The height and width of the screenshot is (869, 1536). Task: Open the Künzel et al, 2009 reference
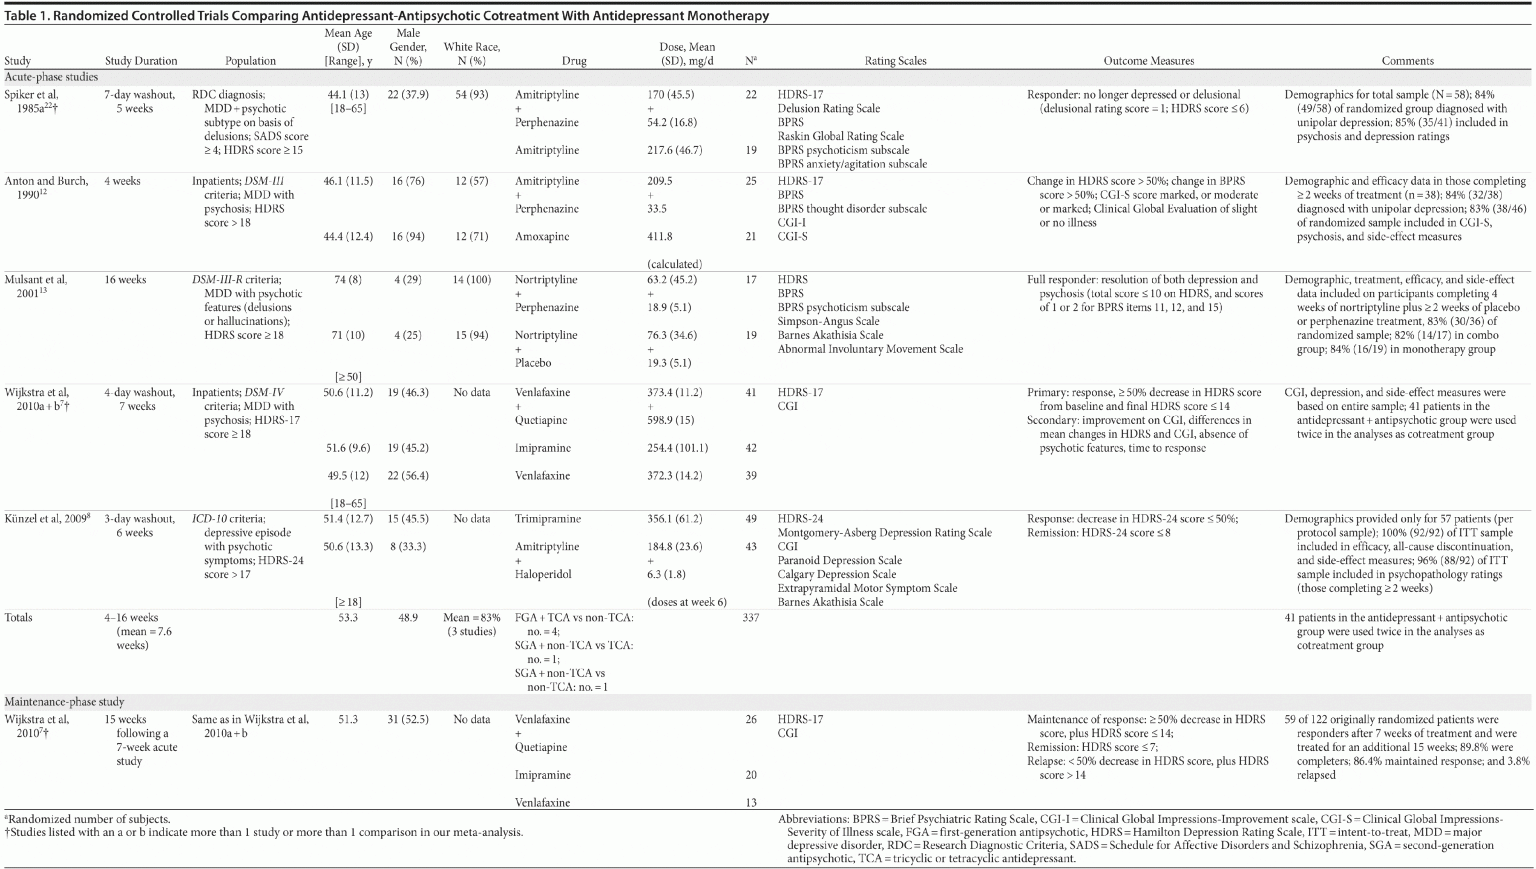coord(48,519)
